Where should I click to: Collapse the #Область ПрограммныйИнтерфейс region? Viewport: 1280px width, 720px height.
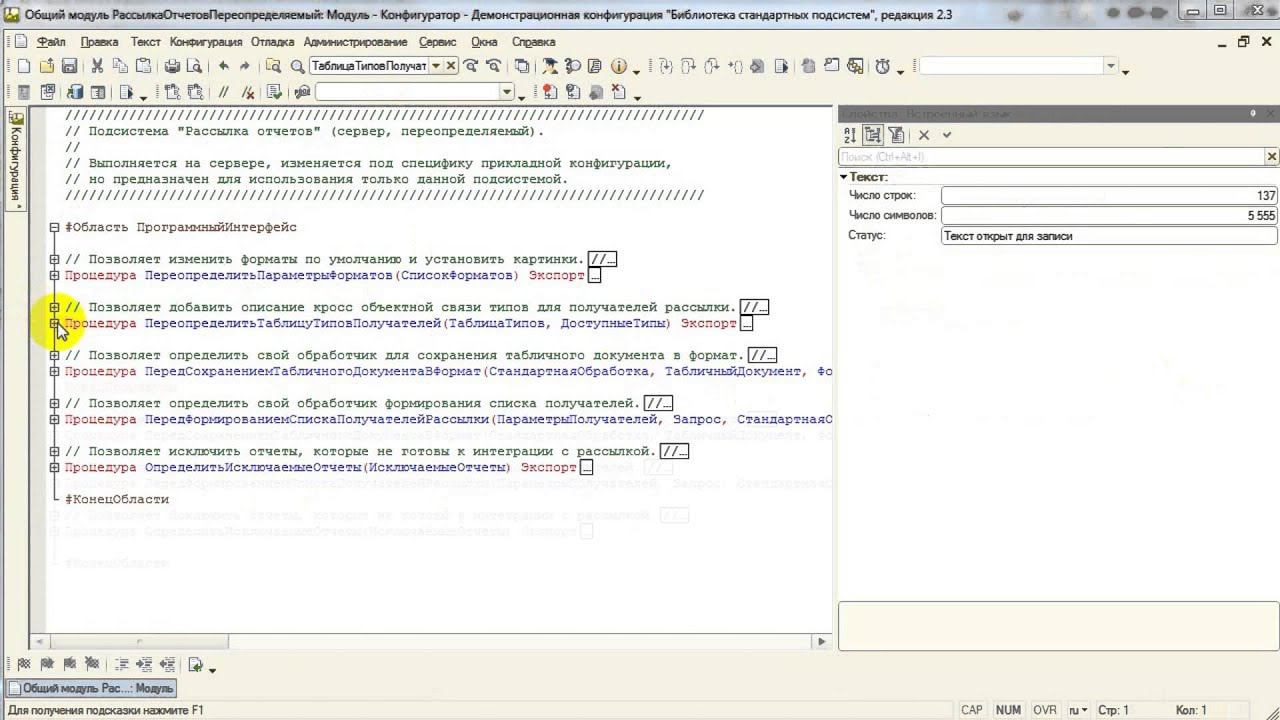click(55, 227)
